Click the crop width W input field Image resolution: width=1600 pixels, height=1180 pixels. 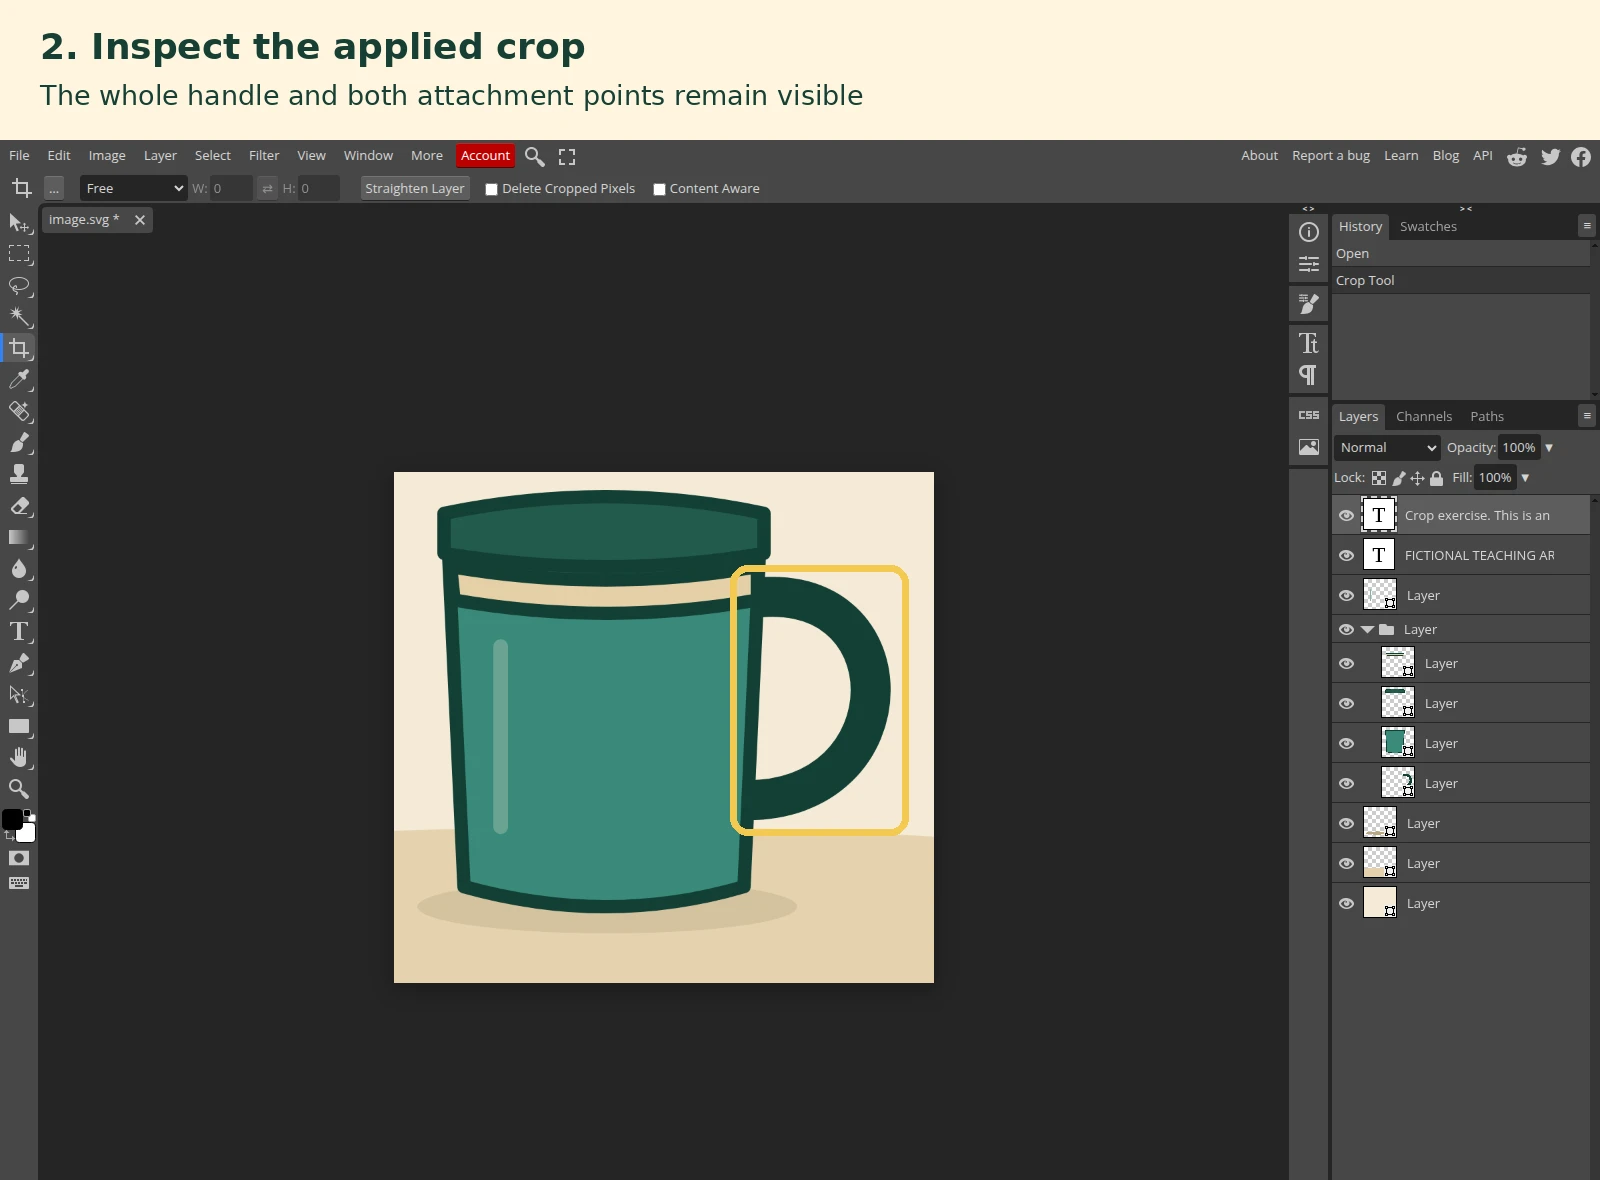pyautogui.click(x=231, y=189)
